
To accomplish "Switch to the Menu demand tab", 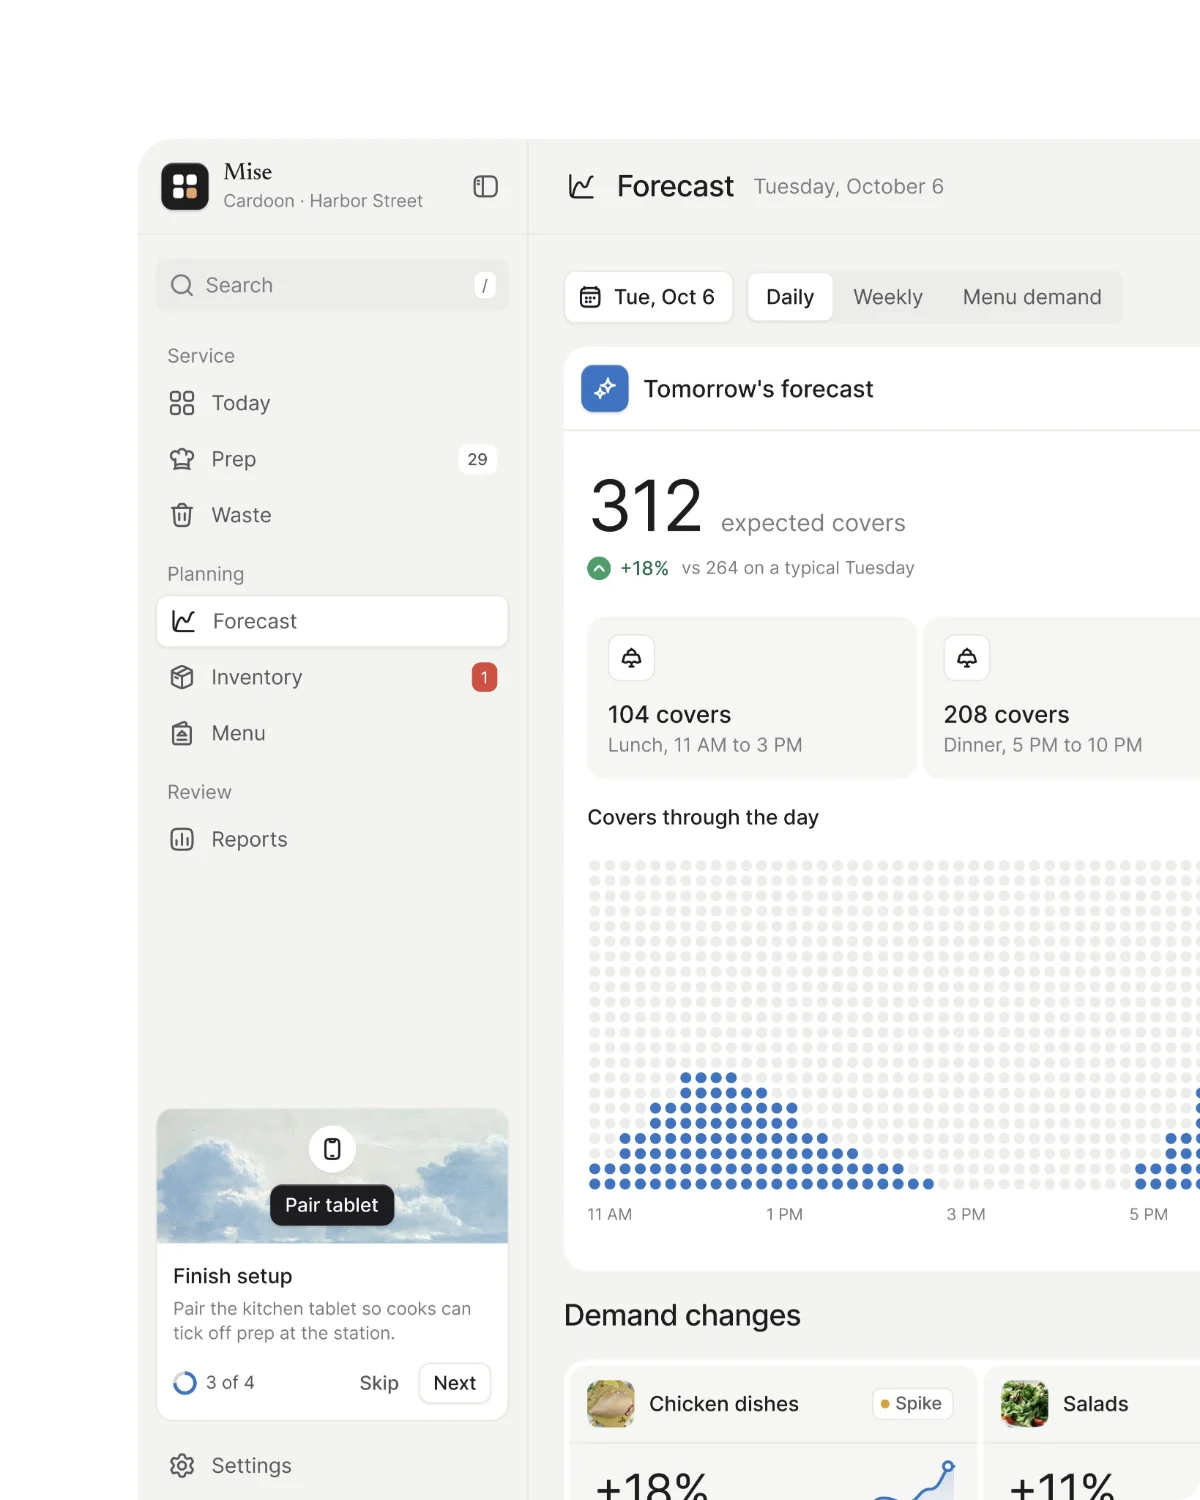I will tap(1032, 297).
